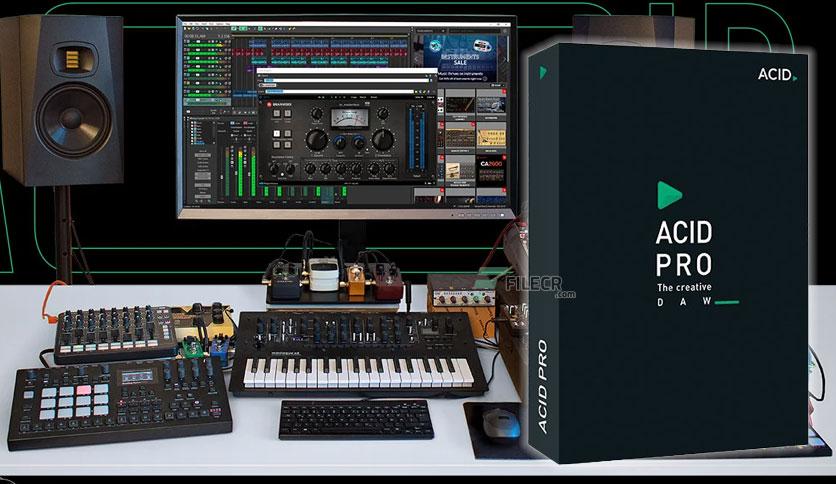Image resolution: width=836 pixels, height=484 pixels.
Task: Click the VU meter display in compressor plugin
Action: tap(349, 118)
